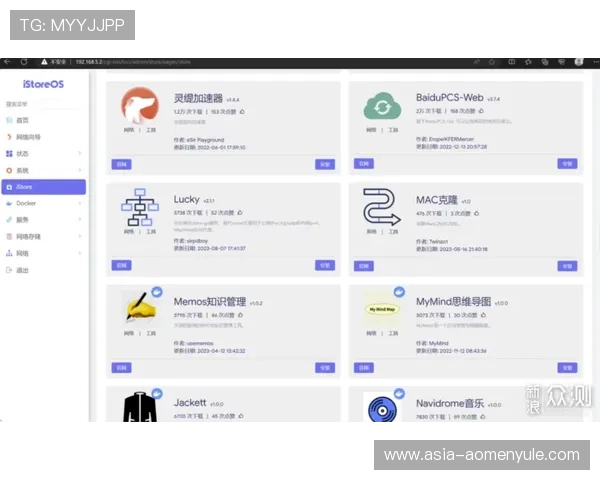
Task: Click the Docker badge on MyMind思维导图
Action: (x=399, y=292)
